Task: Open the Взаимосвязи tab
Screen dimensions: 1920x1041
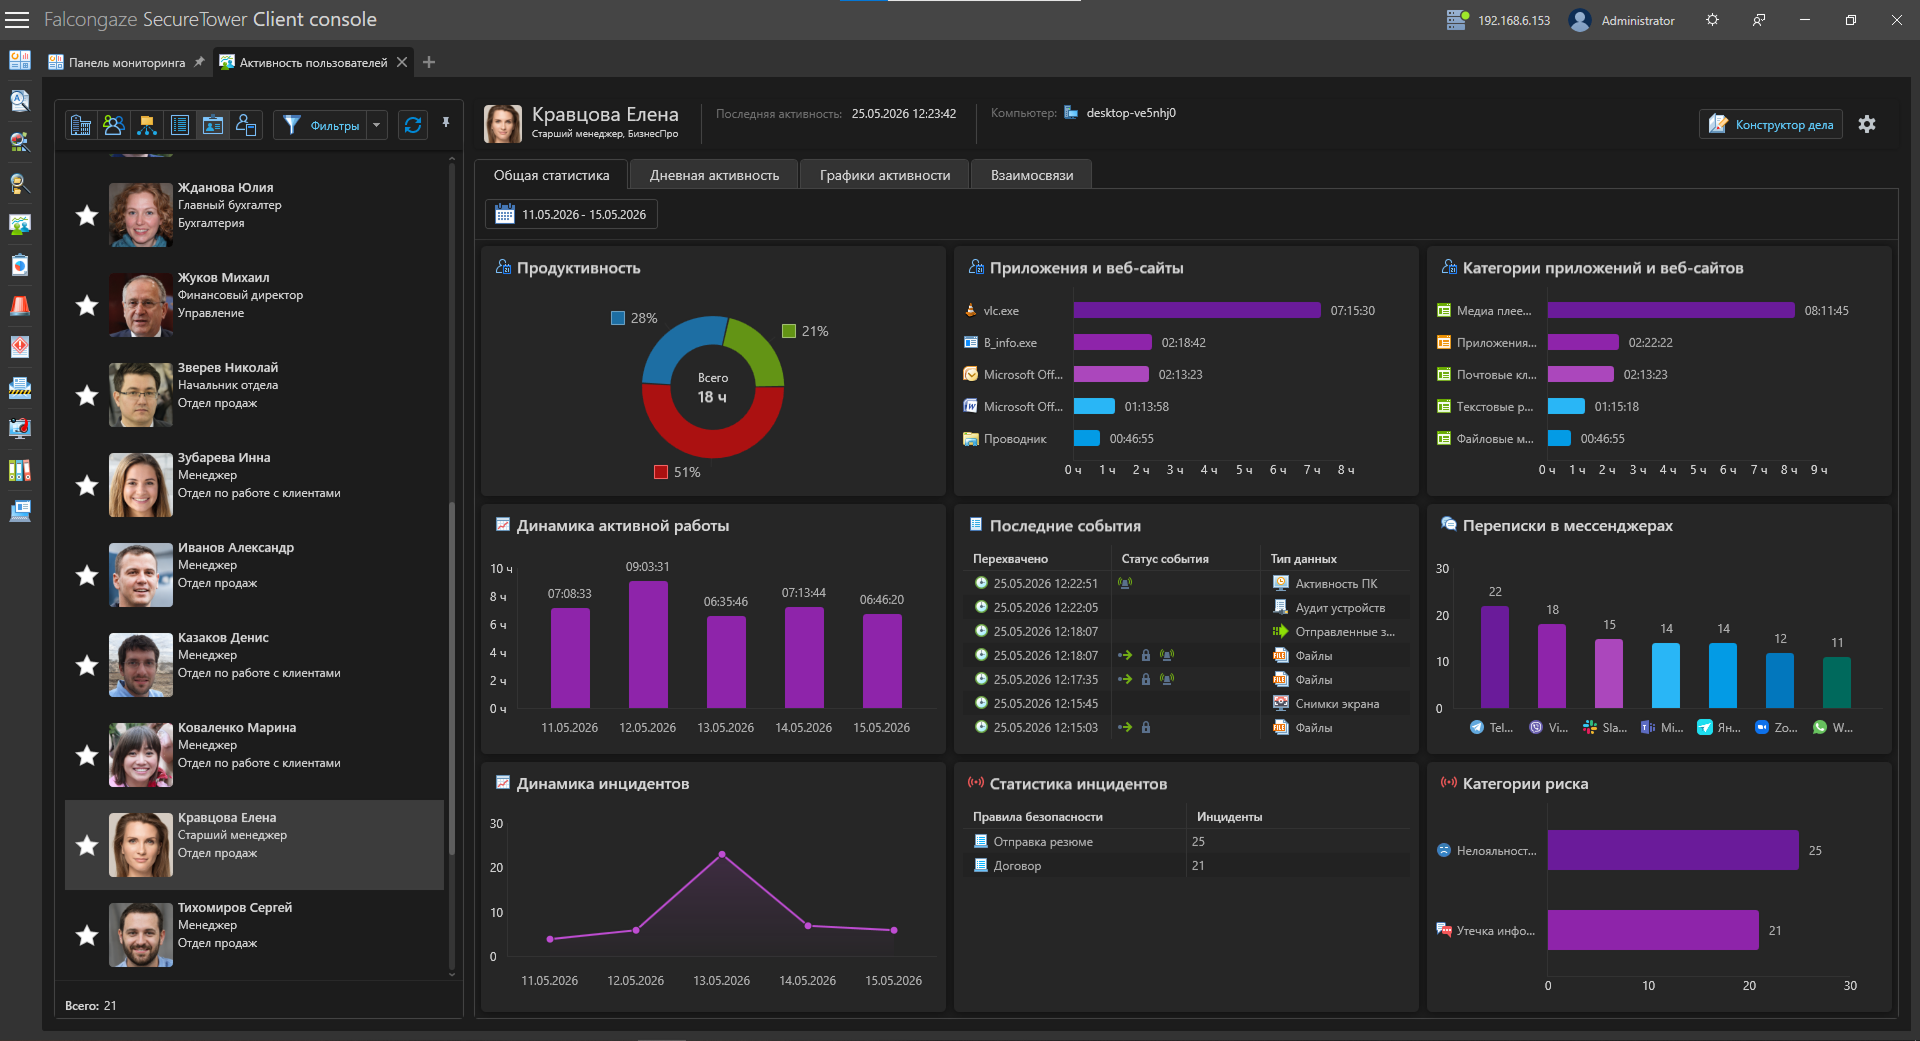Action: tap(1032, 175)
